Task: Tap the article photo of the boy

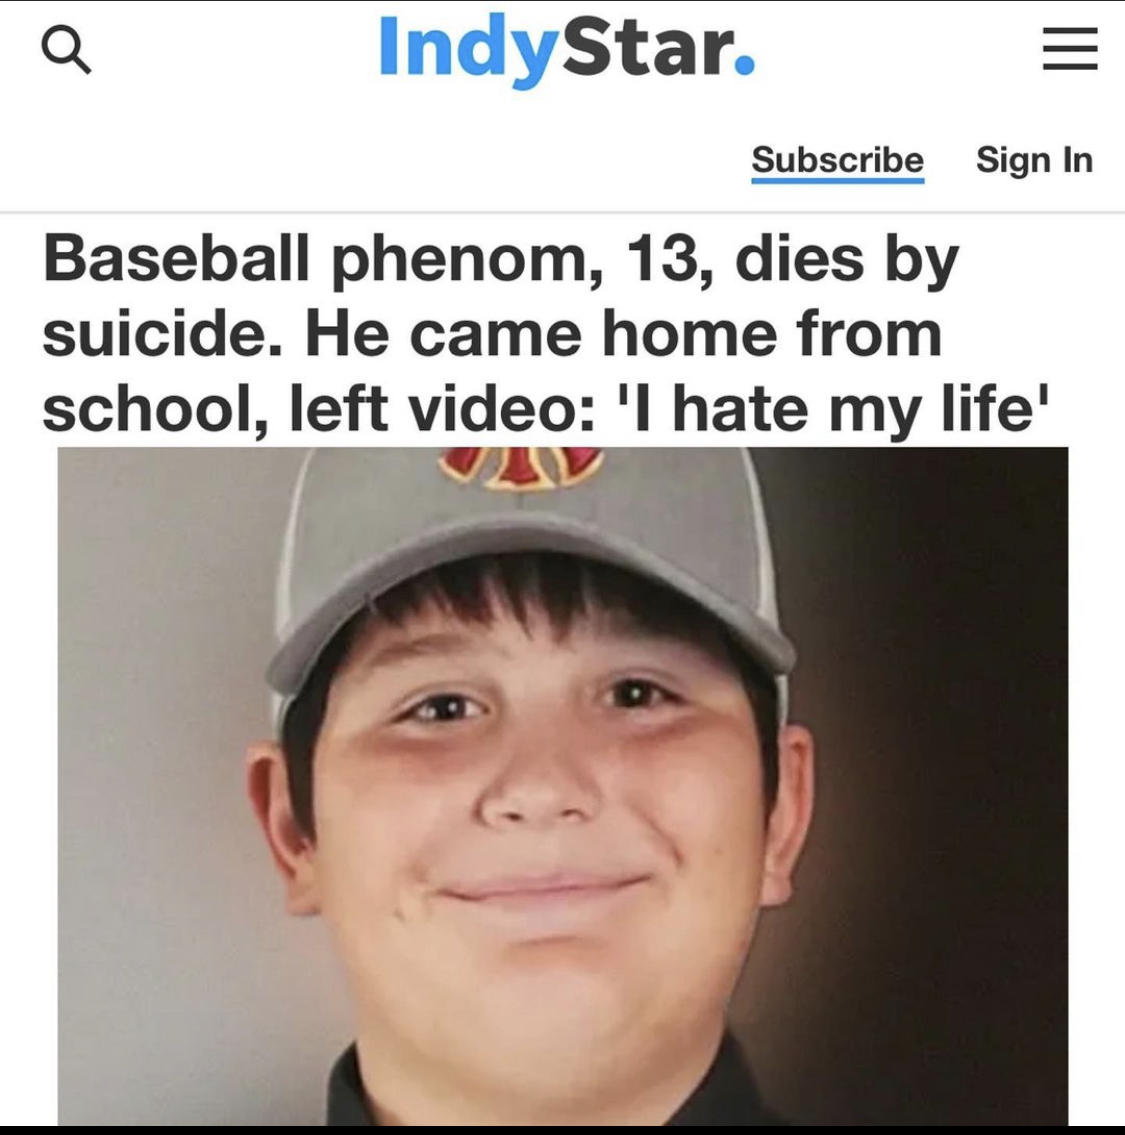Action: point(562,786)
